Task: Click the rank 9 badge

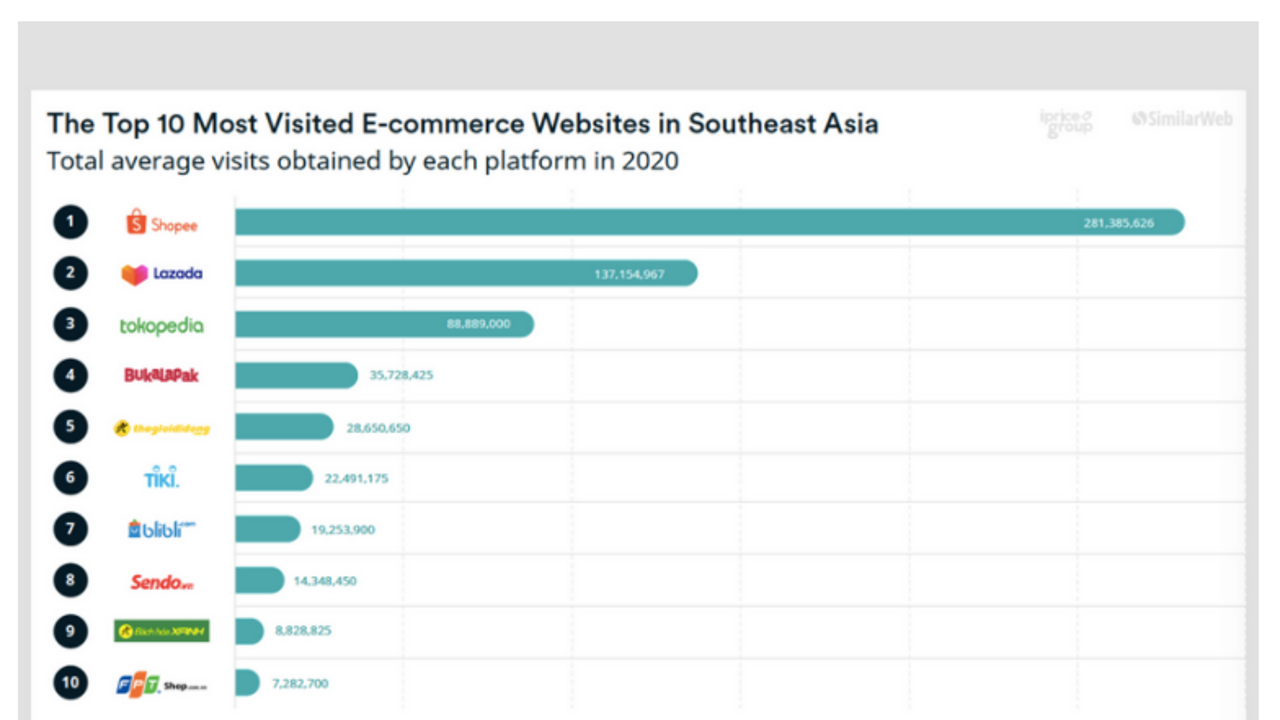Action: (70, 631)
